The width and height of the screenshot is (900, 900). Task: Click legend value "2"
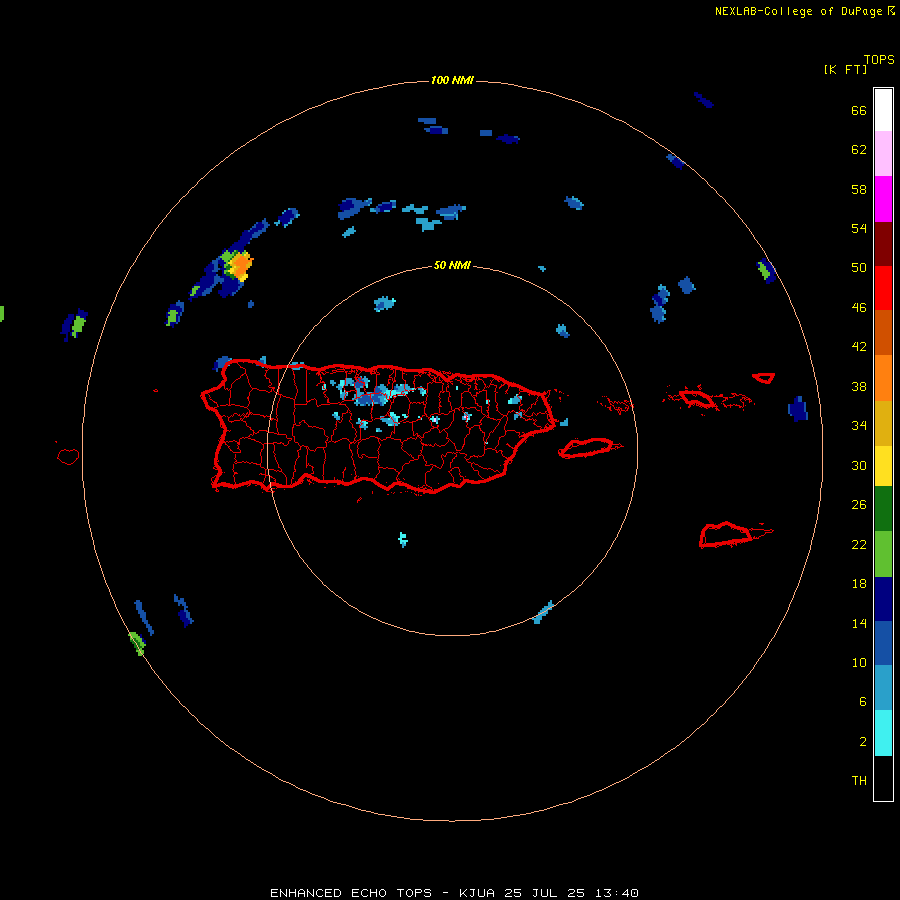click(863, 742)
